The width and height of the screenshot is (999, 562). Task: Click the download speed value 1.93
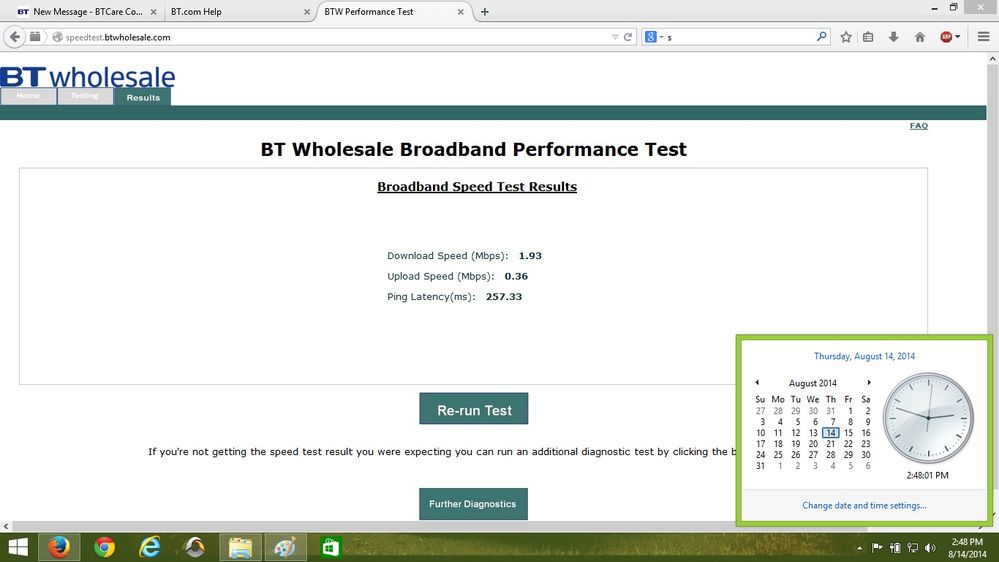coord(530,256)
